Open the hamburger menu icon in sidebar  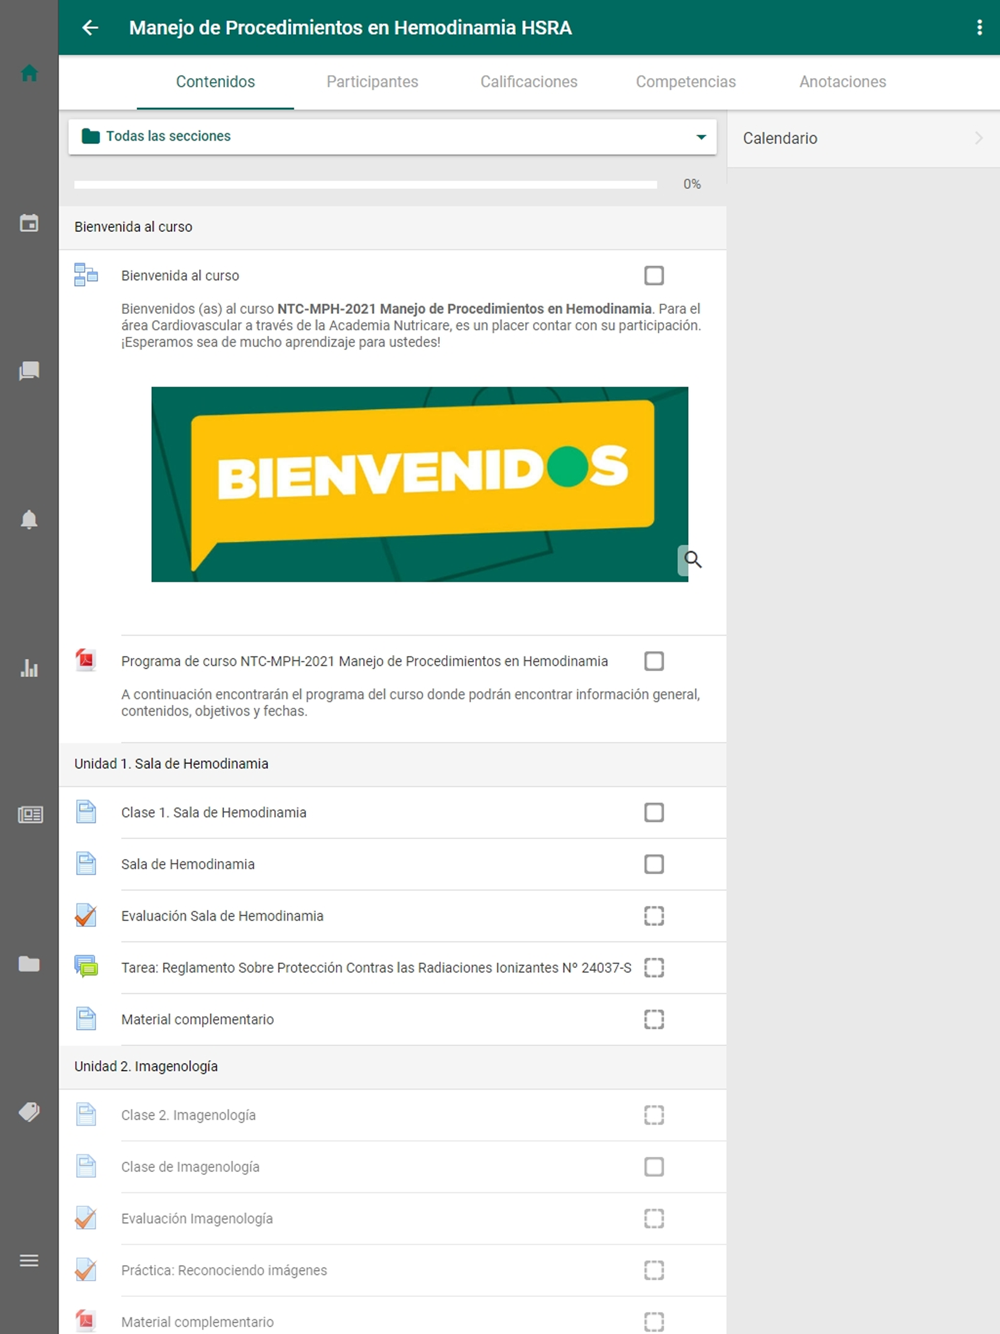(29, 1260)
